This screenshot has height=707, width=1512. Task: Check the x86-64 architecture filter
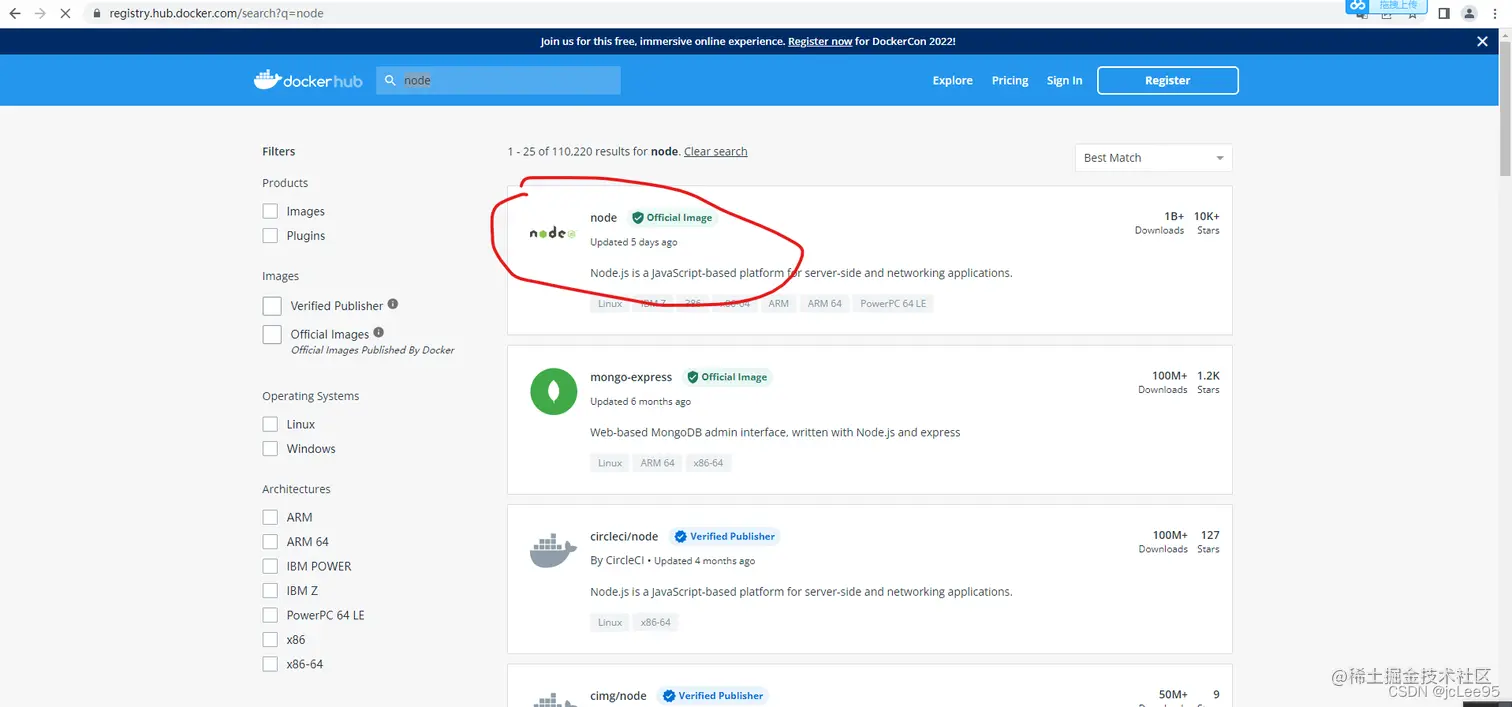(x=270, y=664)
